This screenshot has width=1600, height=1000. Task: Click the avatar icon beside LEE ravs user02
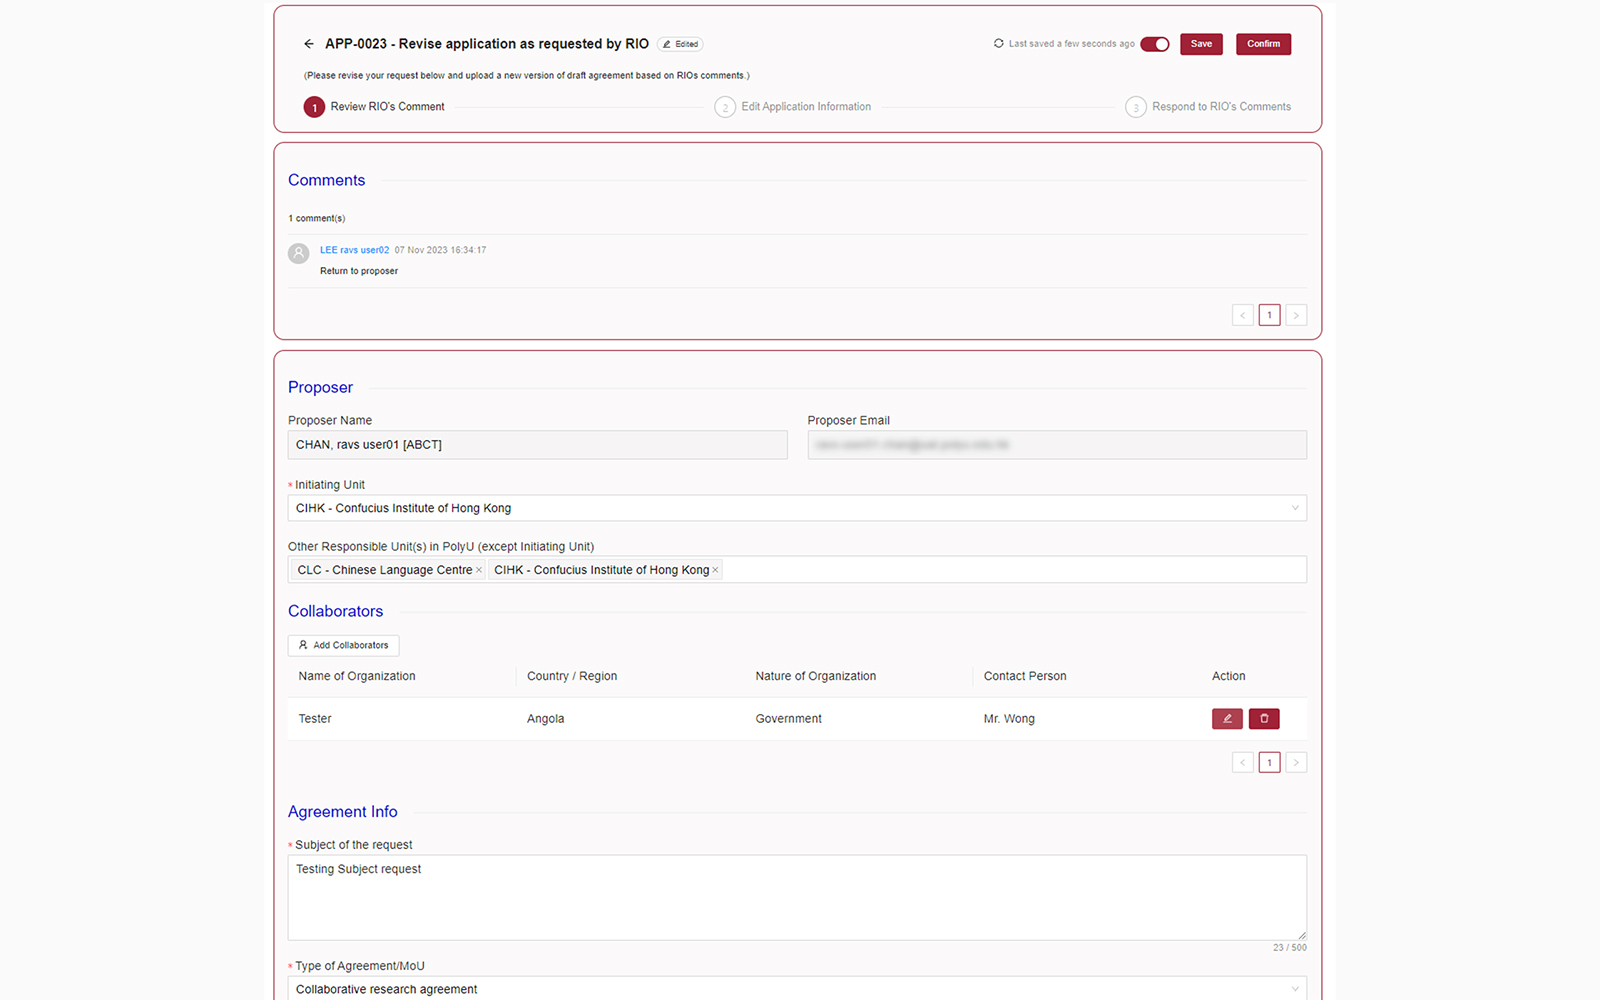click(298, 253)
